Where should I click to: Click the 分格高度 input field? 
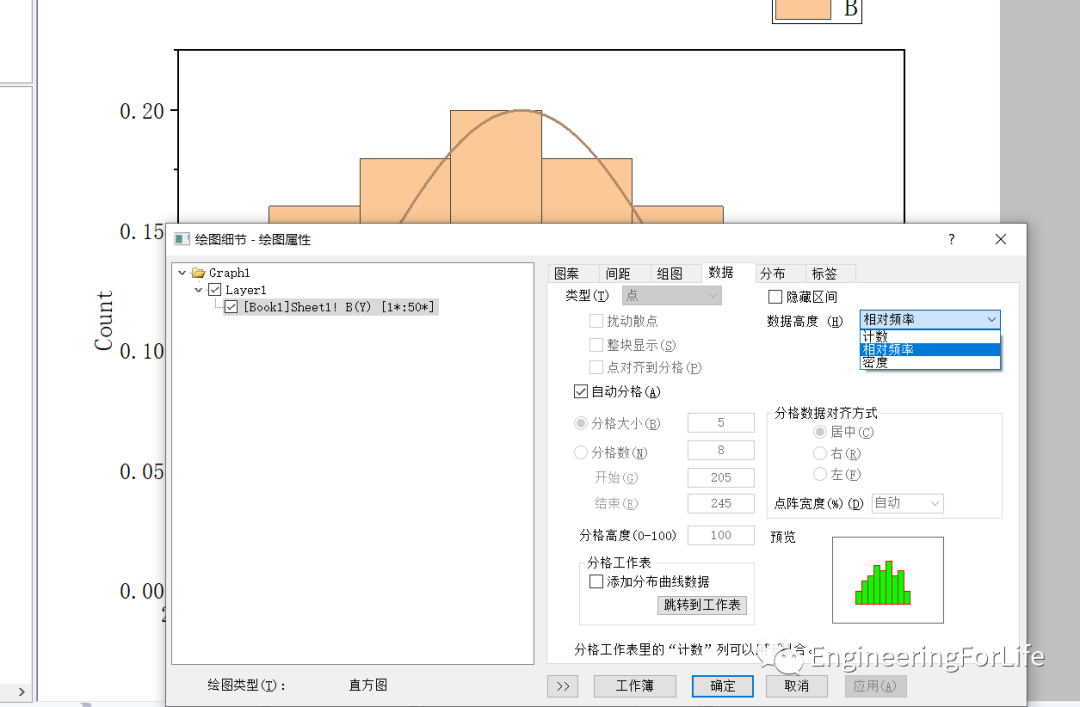point(721,535)
